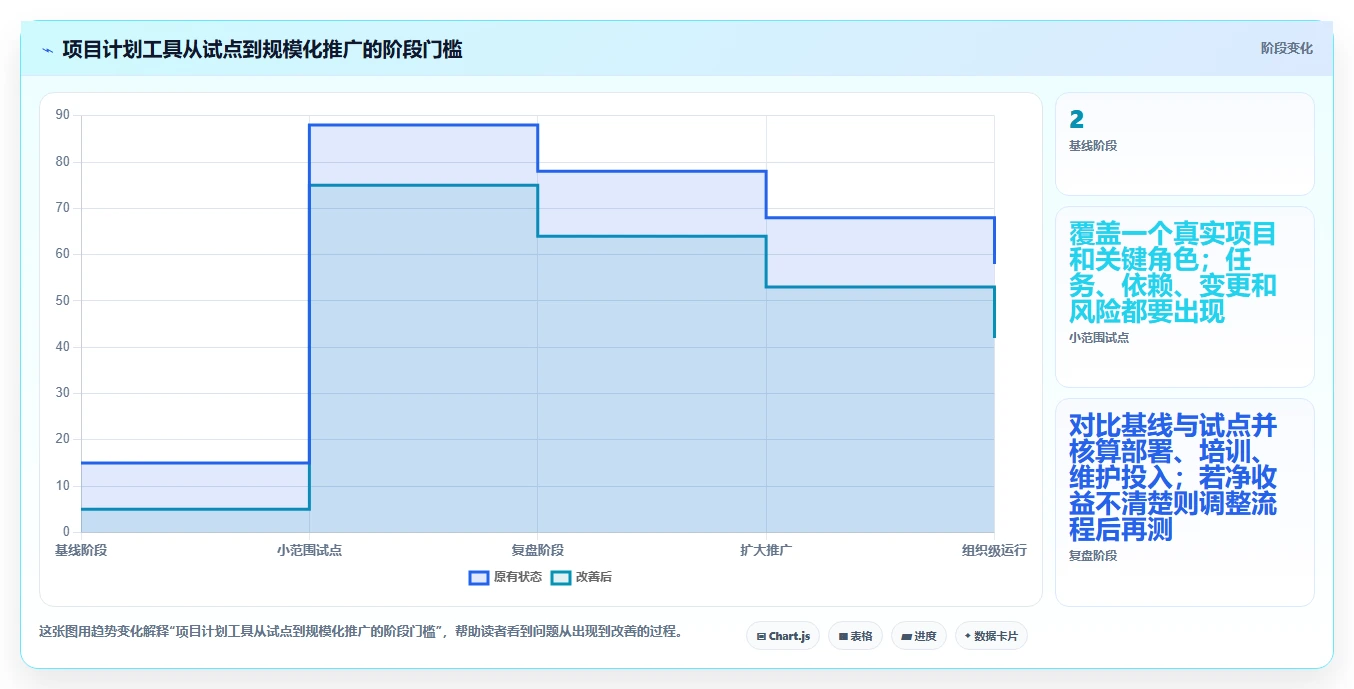Click the 基线阶段 x-axis label
The height and width of the screenshot is (689, 1354).
[x=81, y=550]
